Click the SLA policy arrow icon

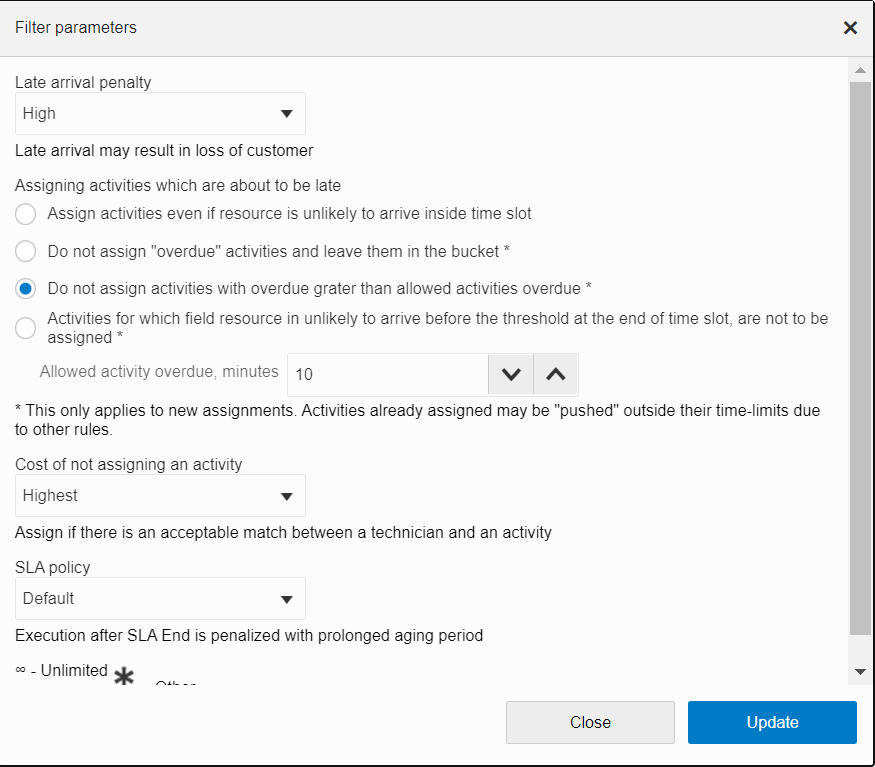click(x=287, y=599)
